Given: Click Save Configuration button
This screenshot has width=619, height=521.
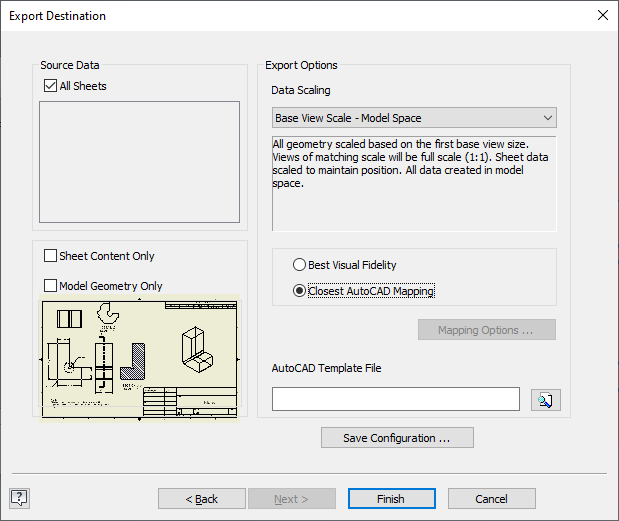Looking at the screenshot, I should click(x=397, y=438).
